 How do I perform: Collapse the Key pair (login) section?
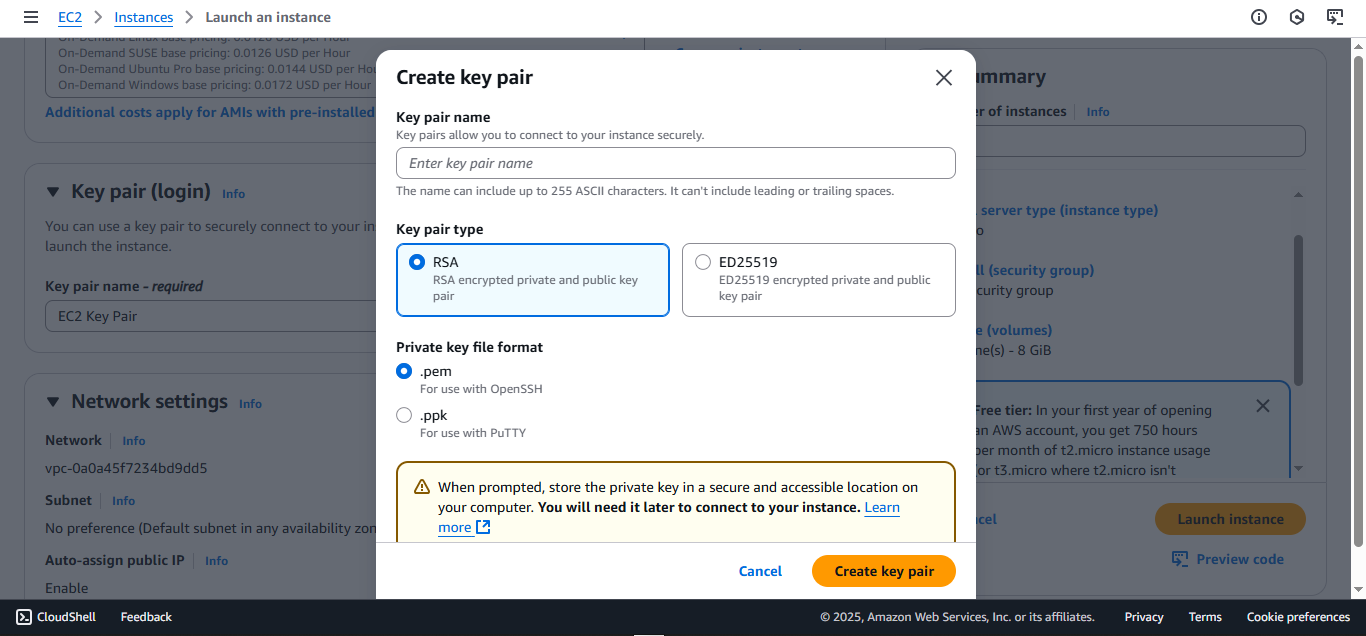coord(53,192)
